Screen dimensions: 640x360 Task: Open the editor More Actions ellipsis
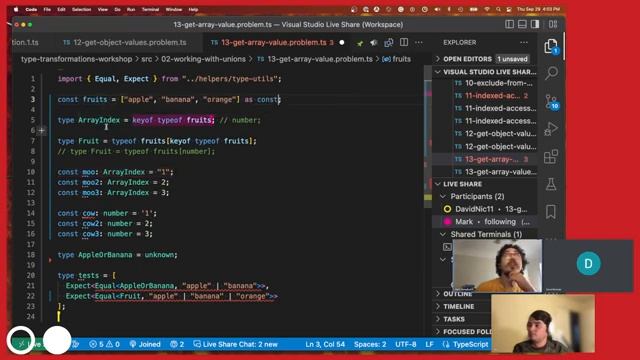(x=419, y=42)
